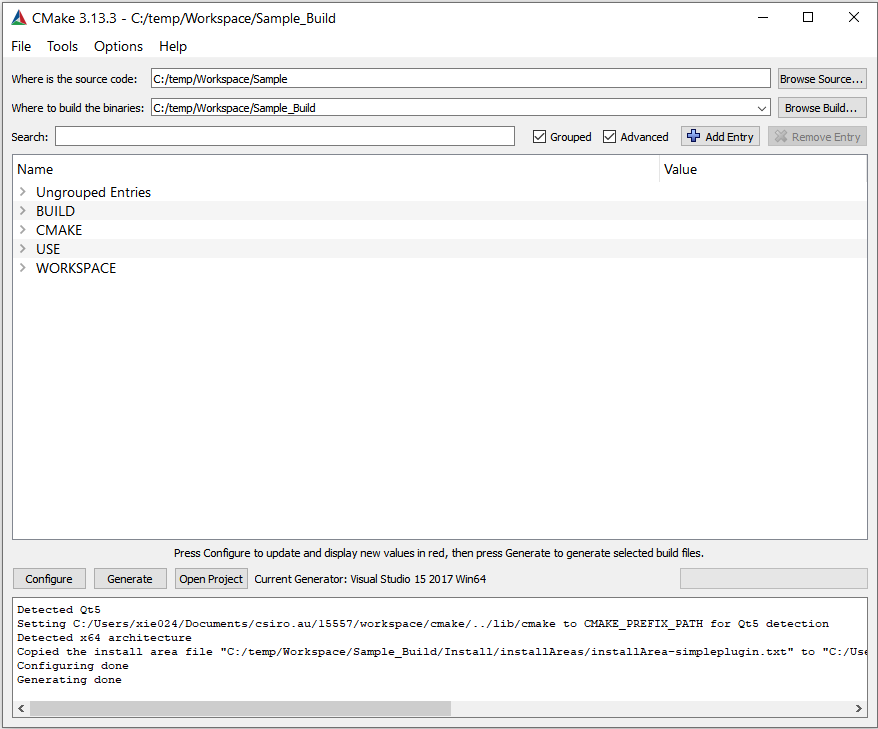Click the Browse Build button

pyautogui.click(x=822, y=108)
